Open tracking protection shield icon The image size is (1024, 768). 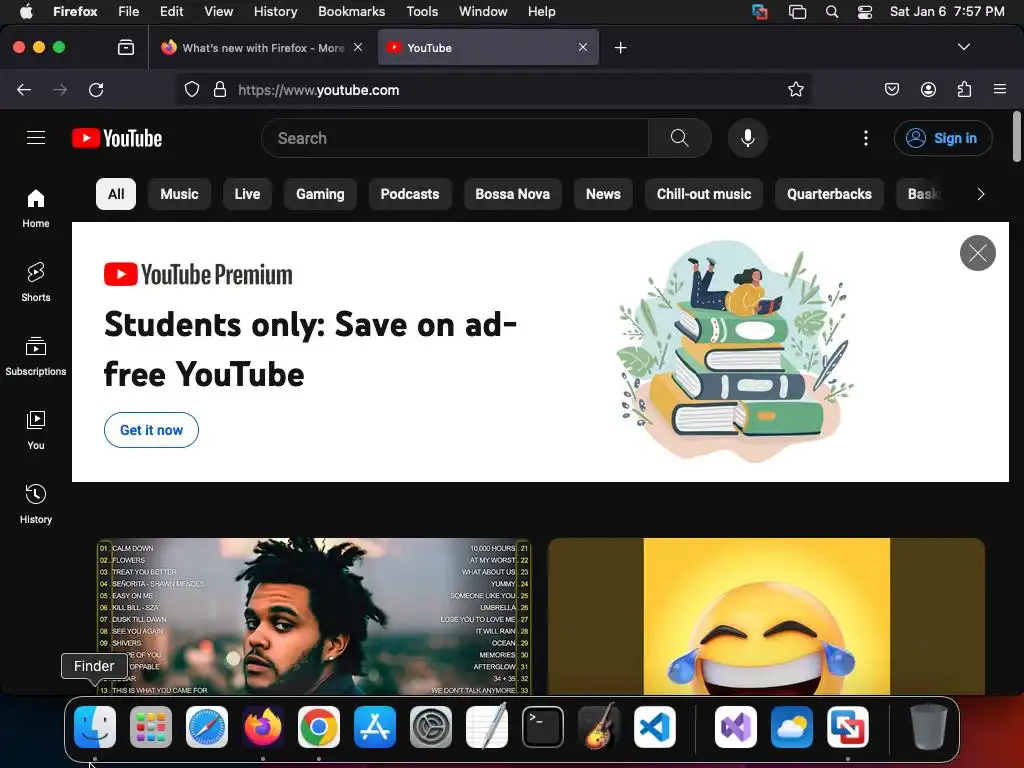191,89
